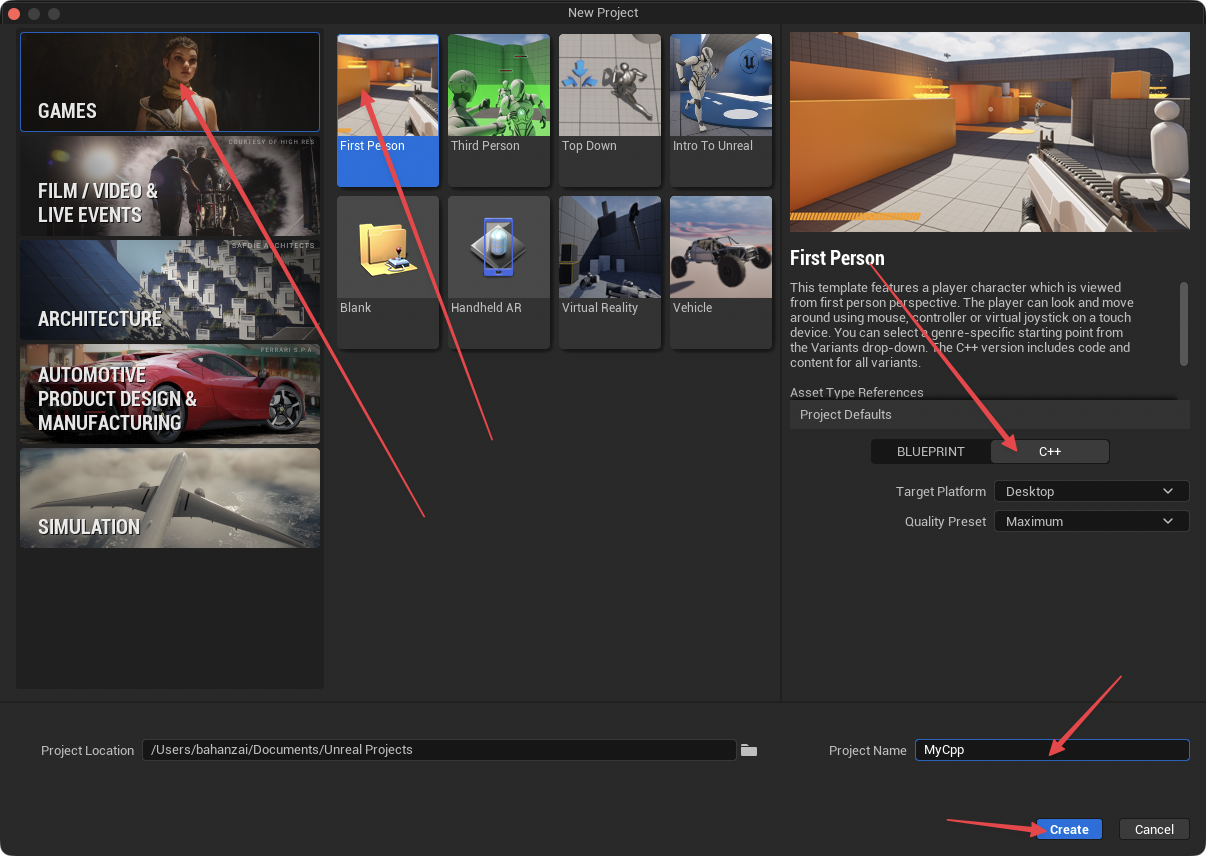The image size is (1206, 856).
Task: Select Automotive Product Design & Manufacturing category
Action: 170,394
